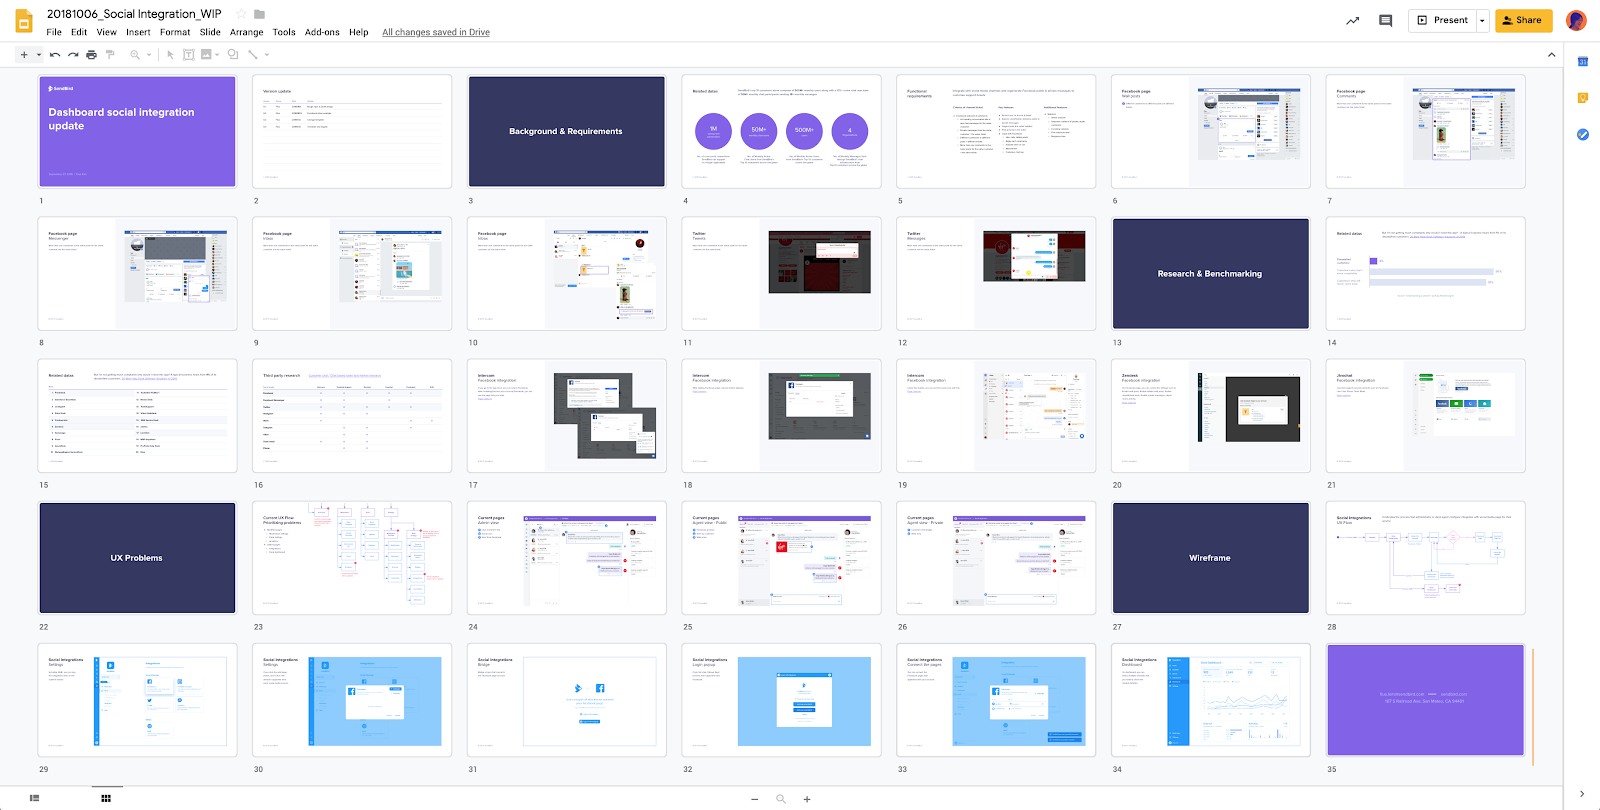This screenshot has width=1600, height=810.
Task: Open the Insert menu
Action: click(138, 32)
